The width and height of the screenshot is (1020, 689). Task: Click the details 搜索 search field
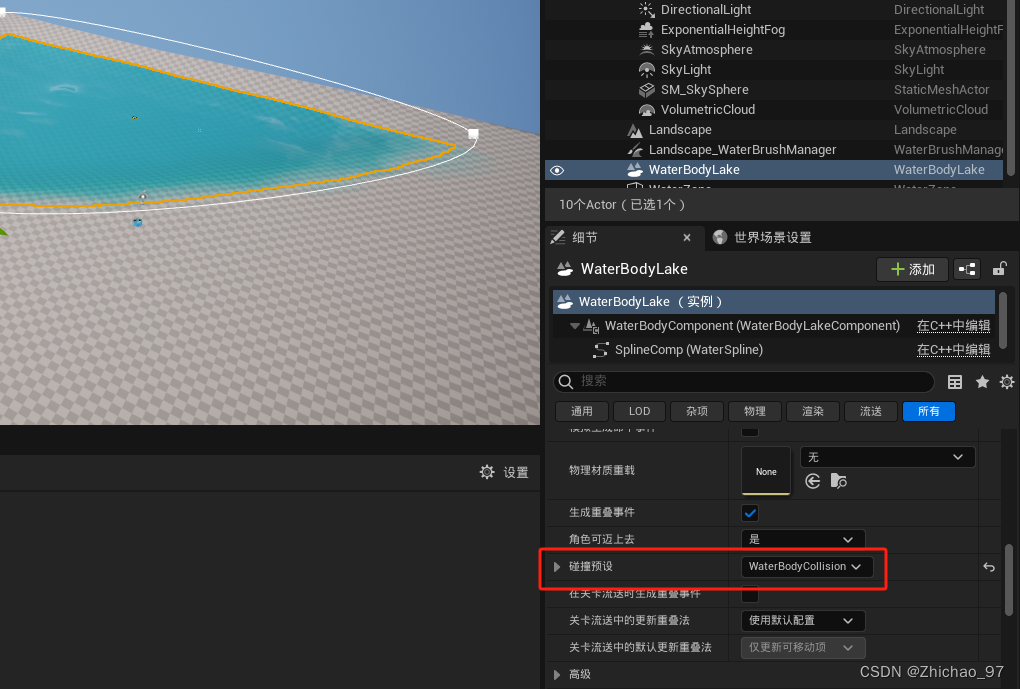pyautogui.click(x=744, y=381)
